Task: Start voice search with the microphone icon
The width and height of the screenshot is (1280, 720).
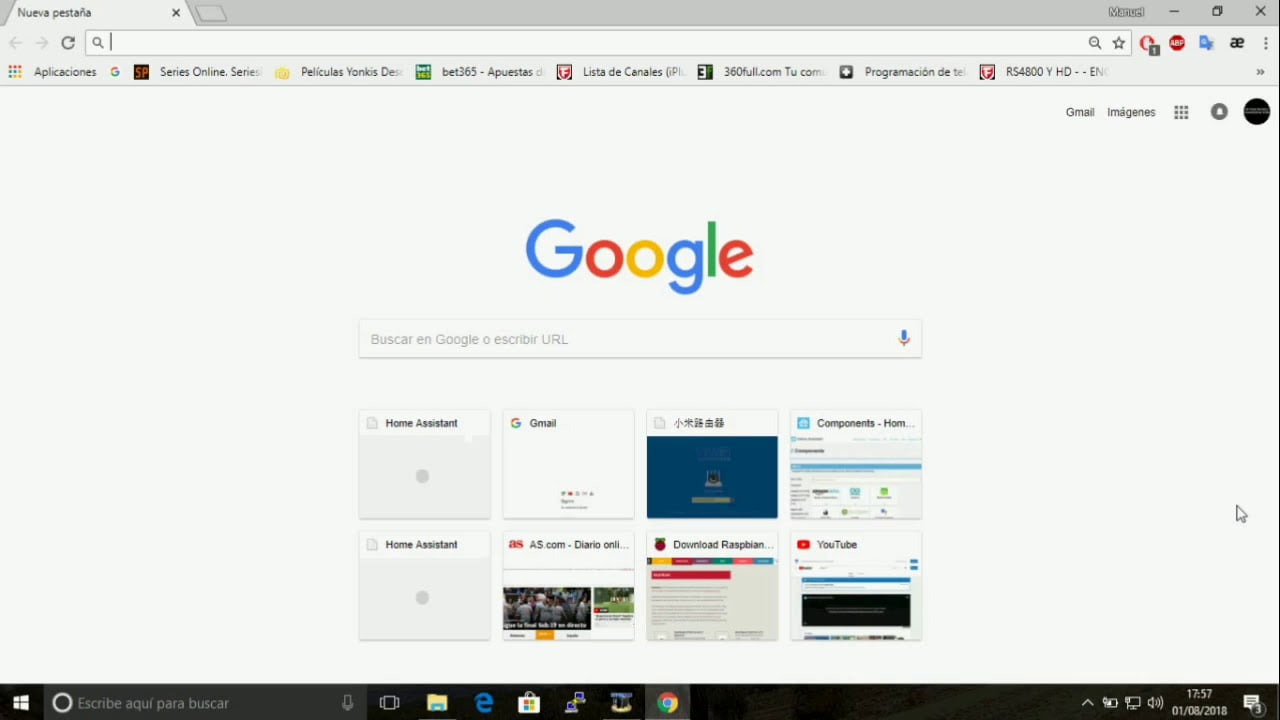Action: coord(904,338)
